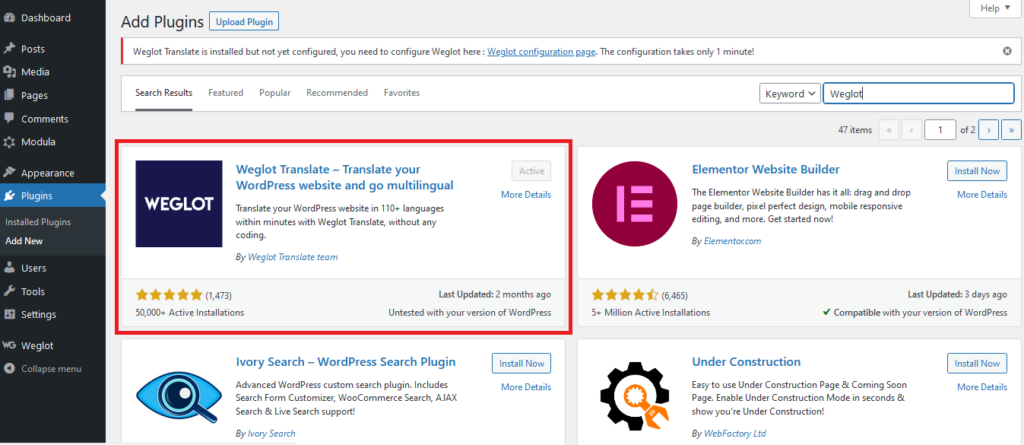1024x445 pixels.
Task: Click the Upload Plugin button
Action: click(x=244, y=21)
